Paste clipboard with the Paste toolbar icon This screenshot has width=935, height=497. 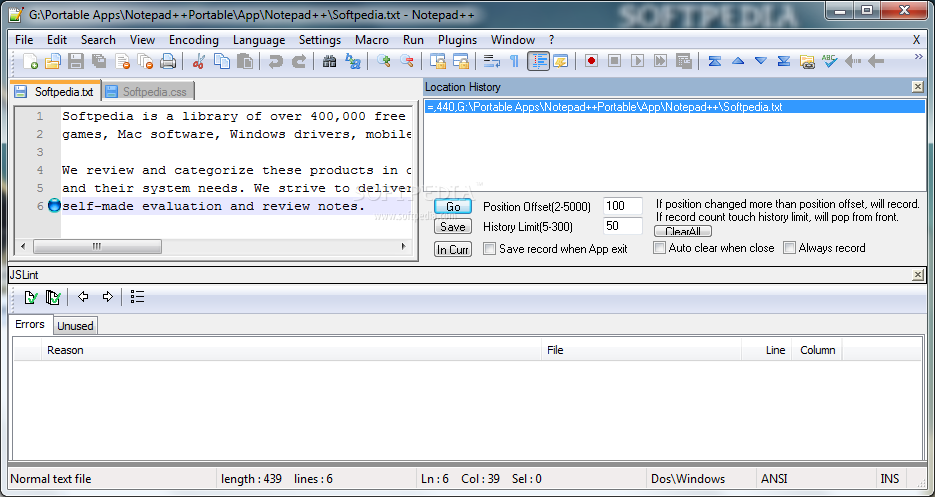point(244,61)
